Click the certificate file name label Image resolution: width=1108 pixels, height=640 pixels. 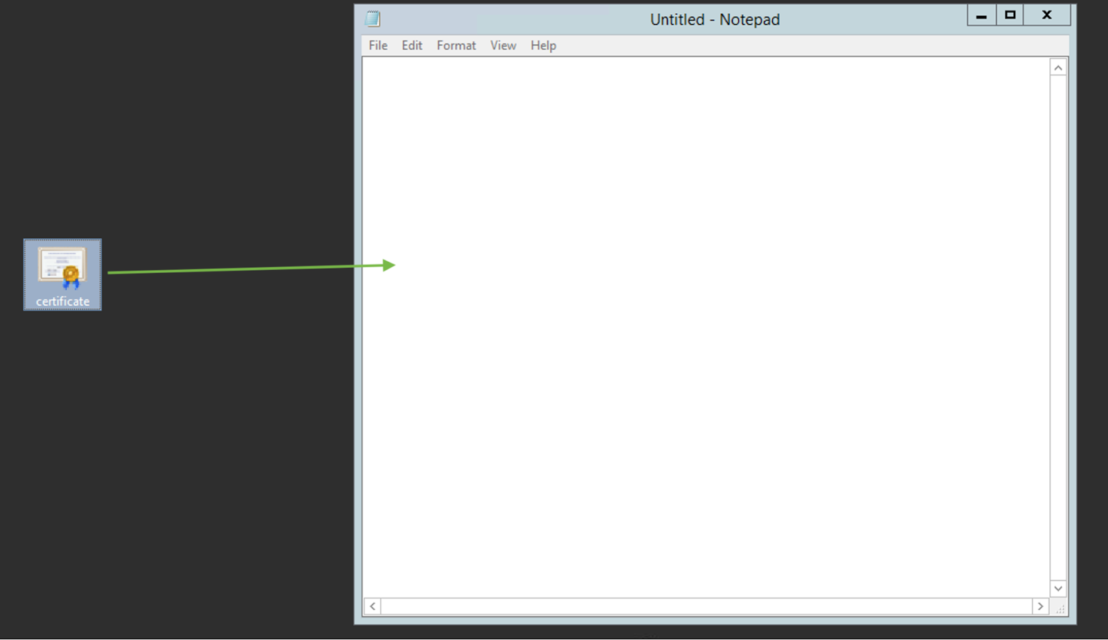[62, 300]
